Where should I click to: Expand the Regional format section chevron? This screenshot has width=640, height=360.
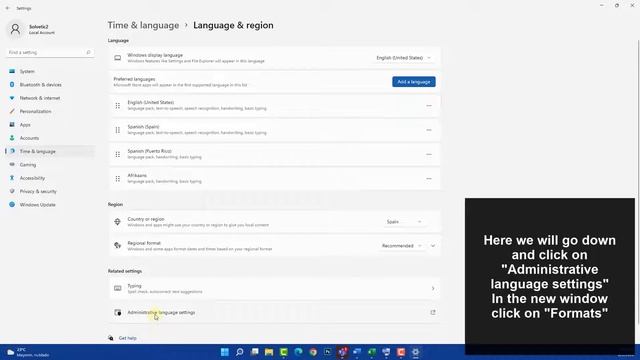click(x=433, y=246)
